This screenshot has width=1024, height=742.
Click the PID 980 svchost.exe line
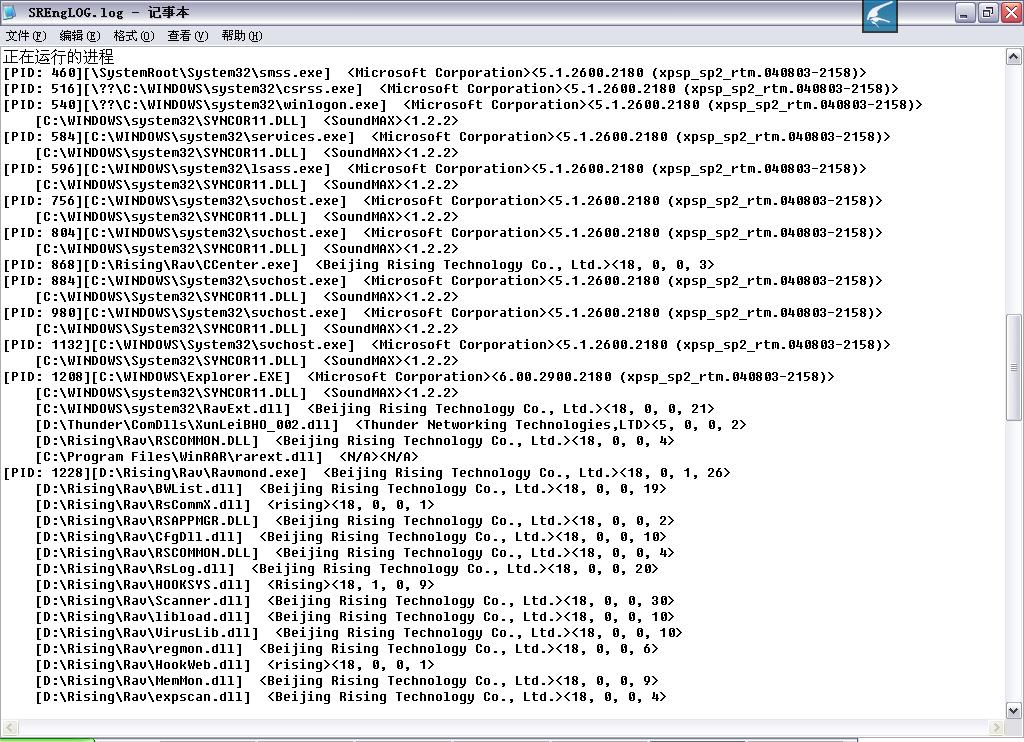coord(443,313)
